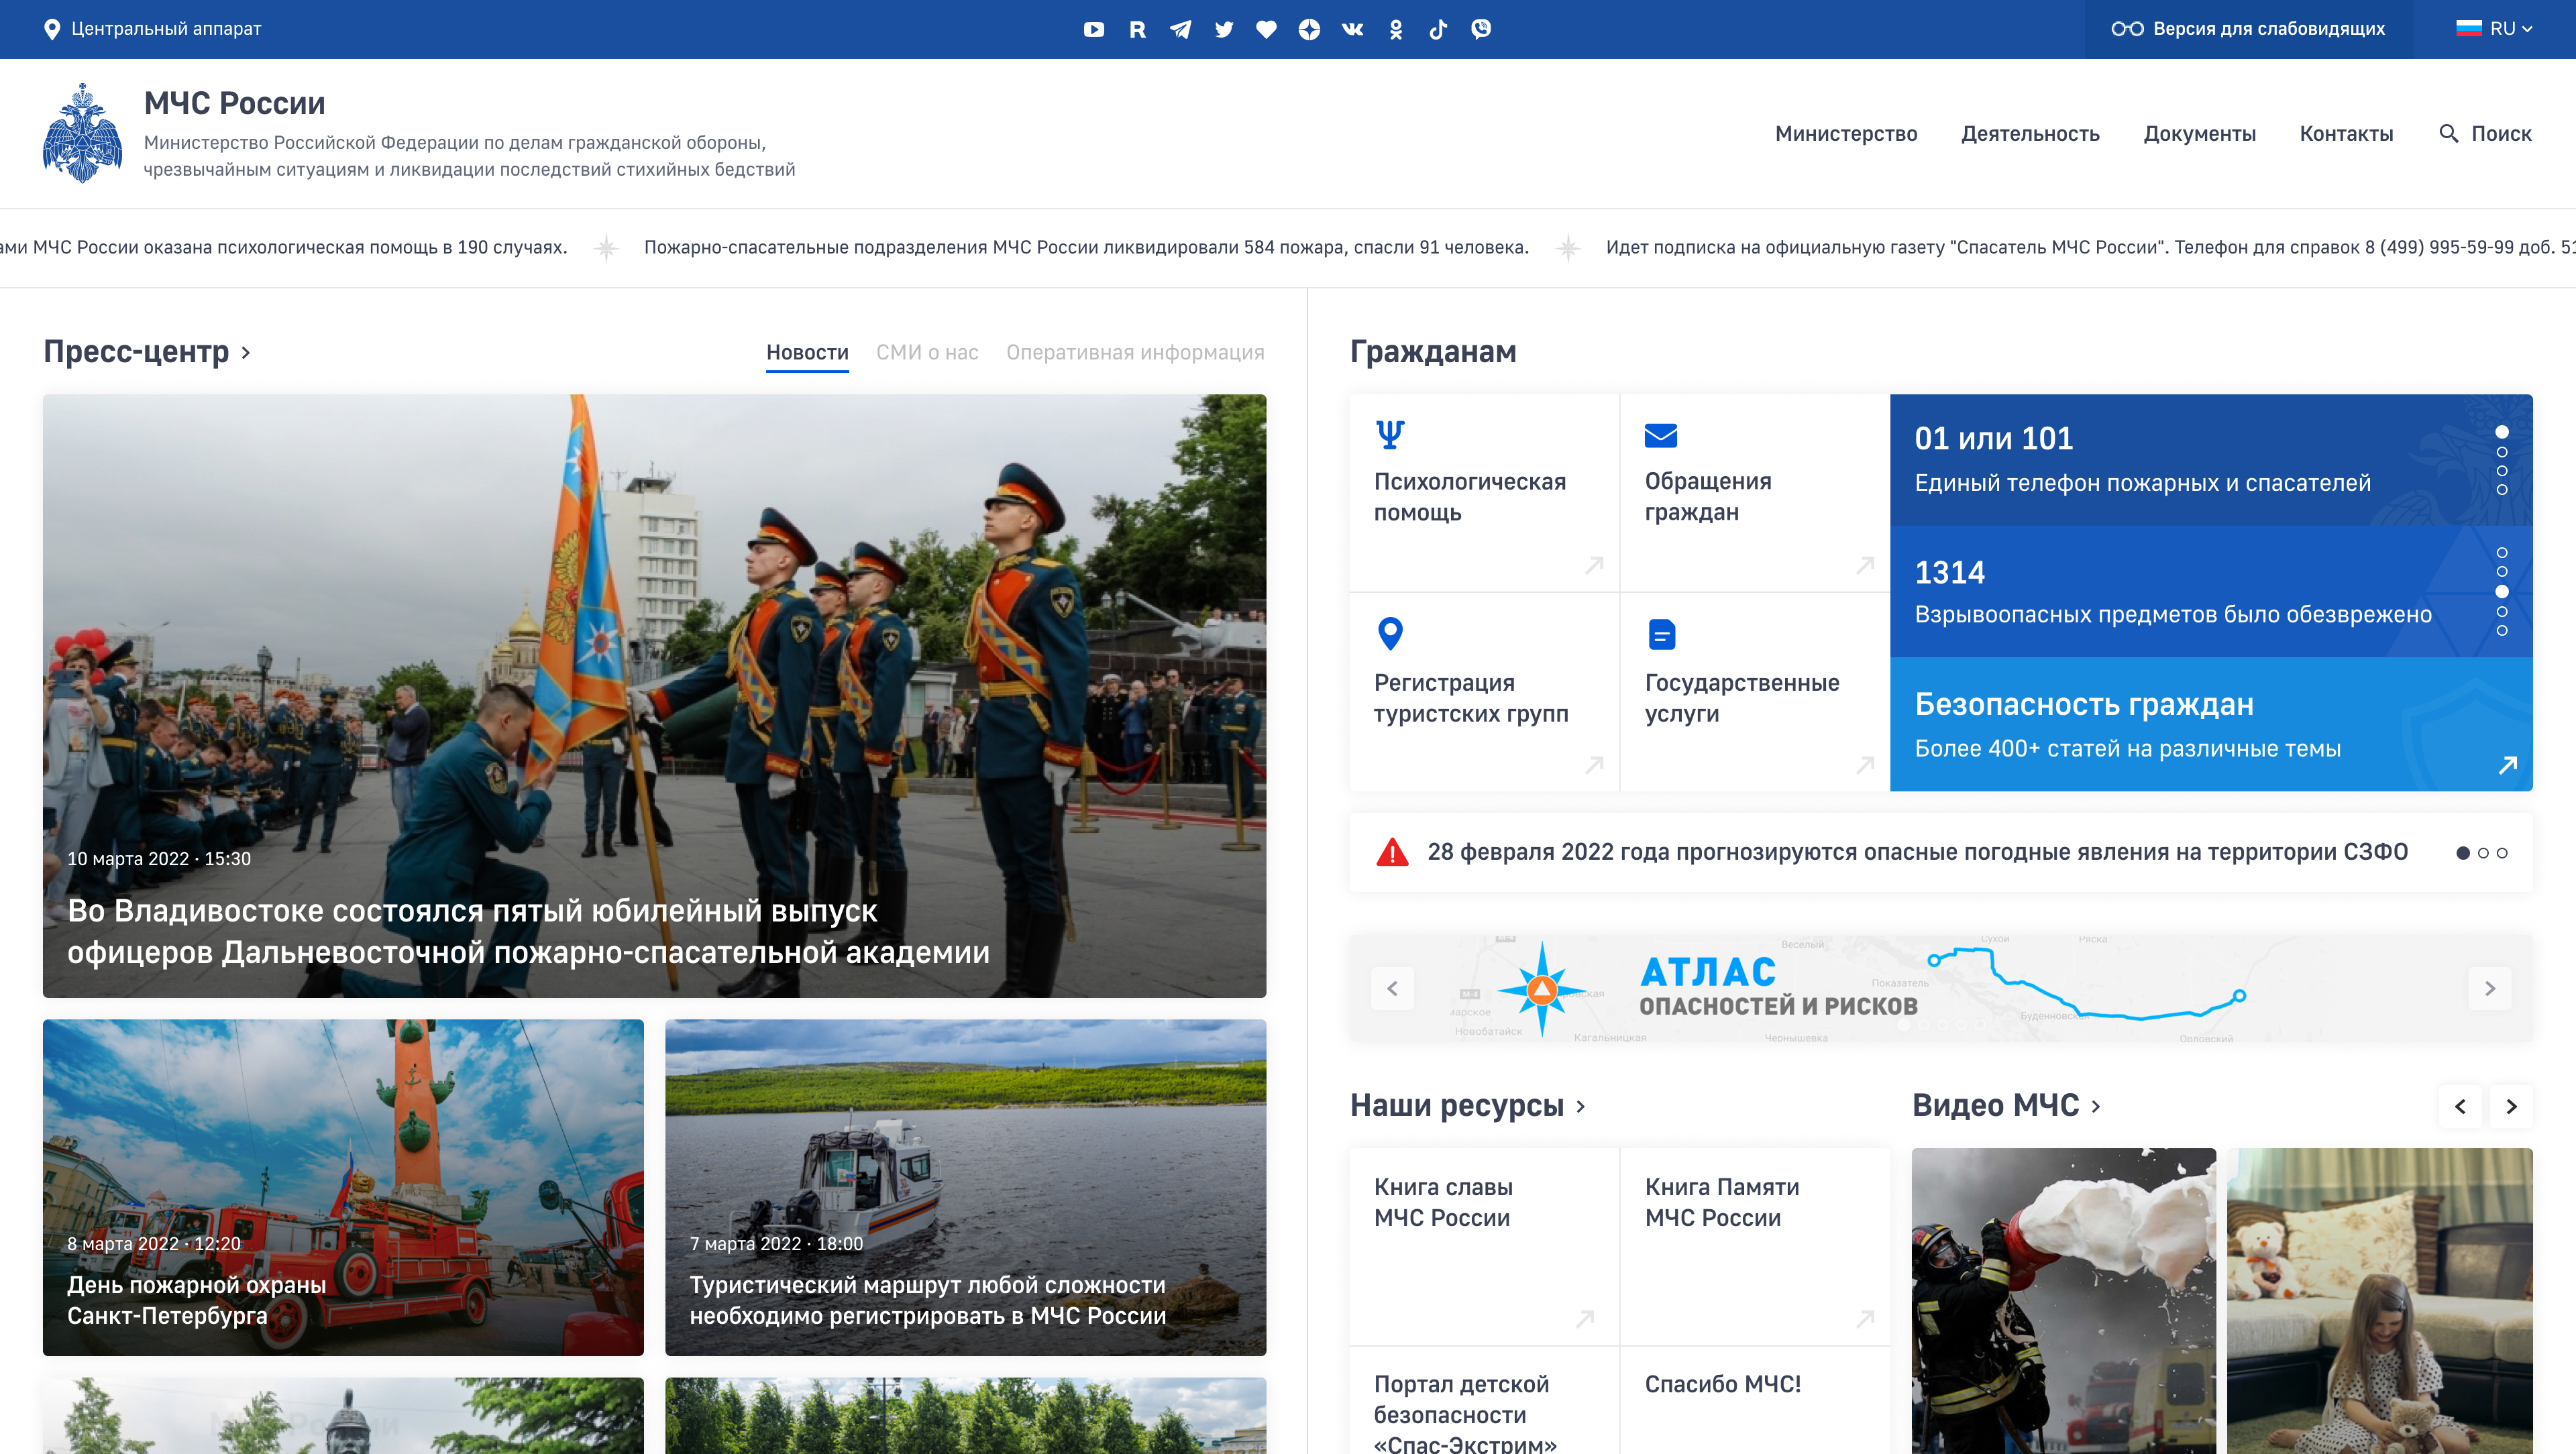Open the Rutube 'R' icon
This screenshot has height=1454, width=2576.
tap(1137, 29)
